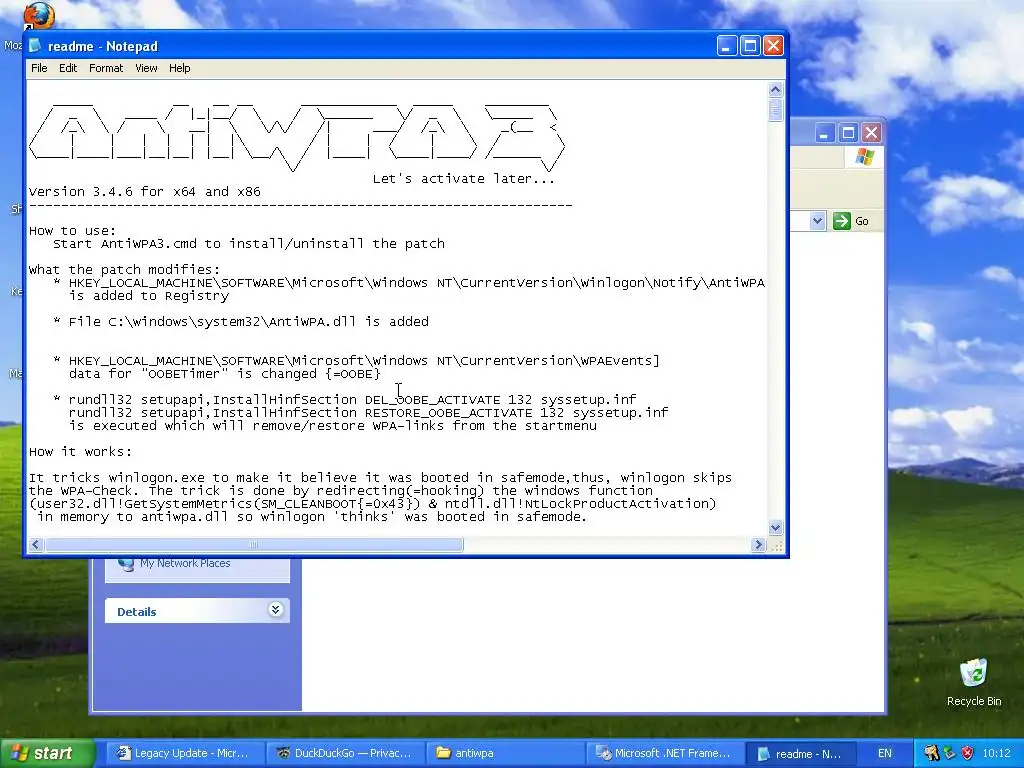This screenshot has width=1024, height=768.
Task: Open the address bar dropdown in Explorer
Action: (817, 221)
